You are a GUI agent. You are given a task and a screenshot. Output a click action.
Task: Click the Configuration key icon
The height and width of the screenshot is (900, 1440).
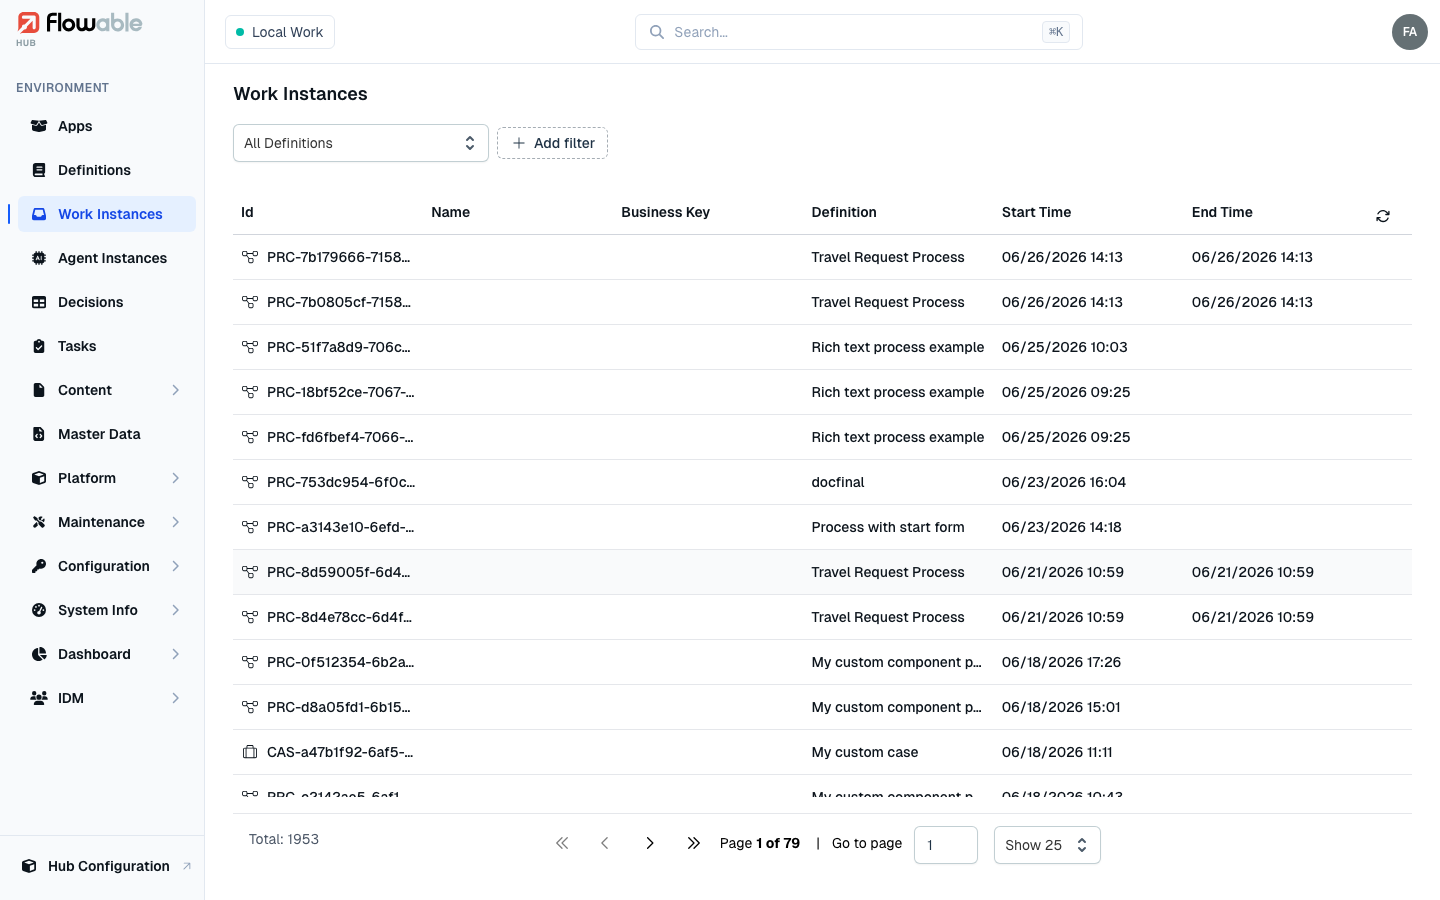(x=39, y=566)
